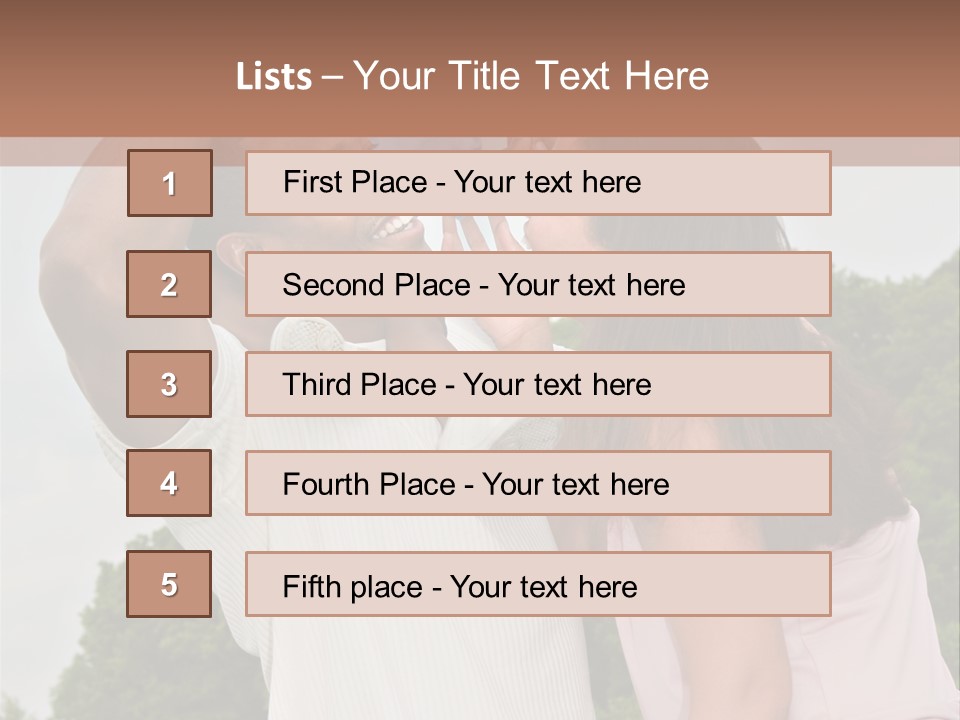Click the number 1 box
Viewport: 960px width, 720px height.
pos(169,183)
